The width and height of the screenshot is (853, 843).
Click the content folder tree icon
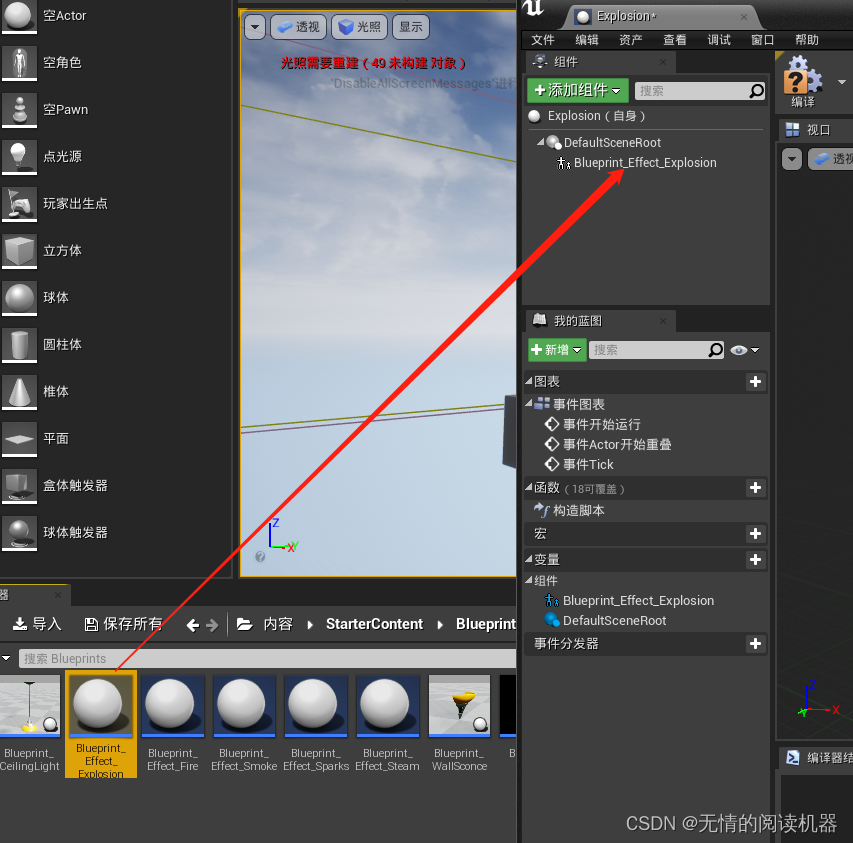(245, 624)
